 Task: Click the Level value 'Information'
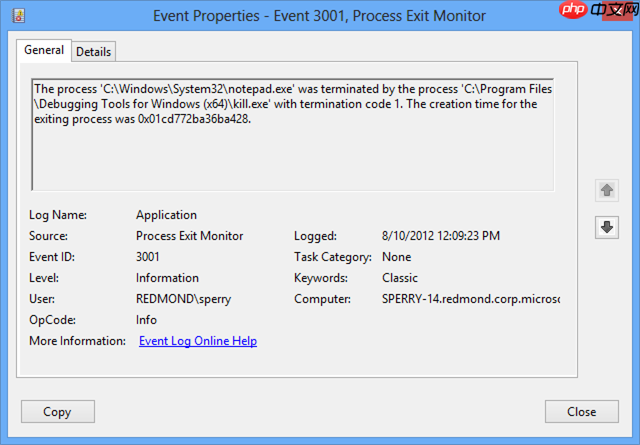coord(167,278)
